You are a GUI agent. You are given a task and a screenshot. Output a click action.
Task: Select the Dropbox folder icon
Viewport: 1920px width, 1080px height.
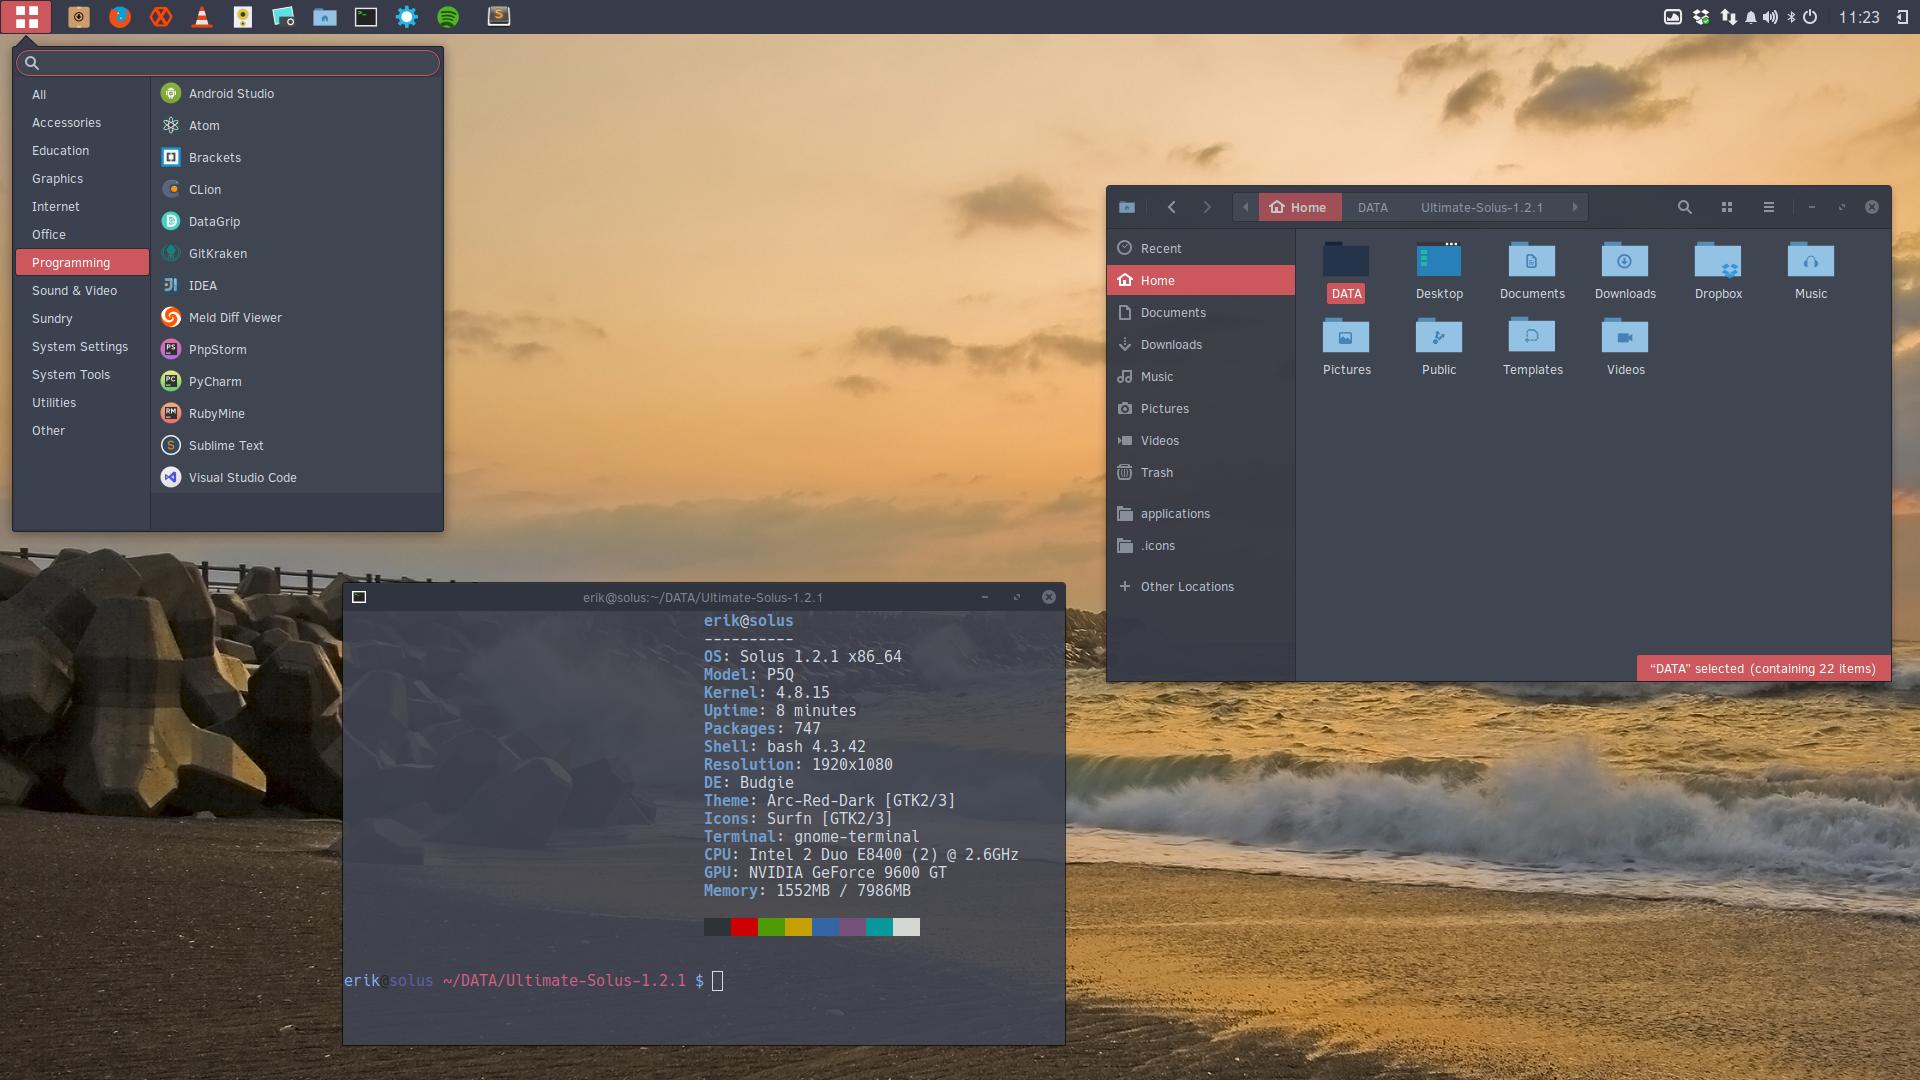[1718, 261]
